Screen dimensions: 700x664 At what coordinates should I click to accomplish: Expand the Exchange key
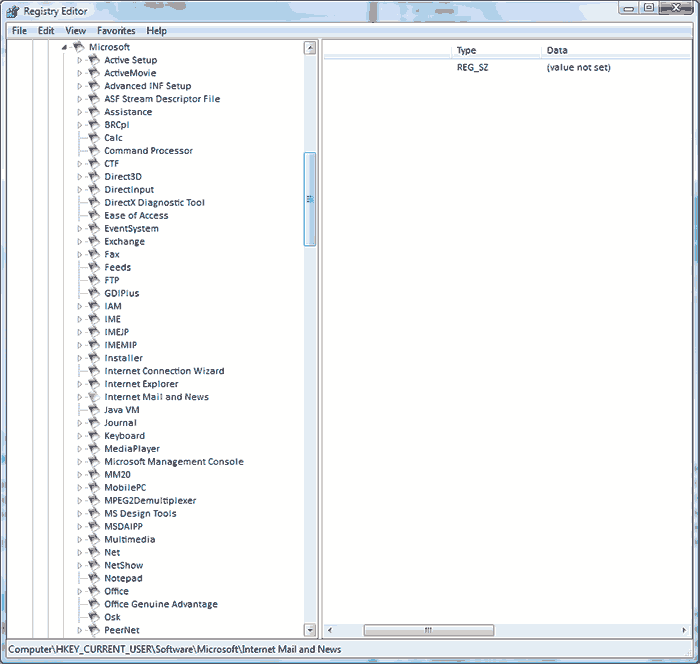pyautogui.click(x=79, y=242)
